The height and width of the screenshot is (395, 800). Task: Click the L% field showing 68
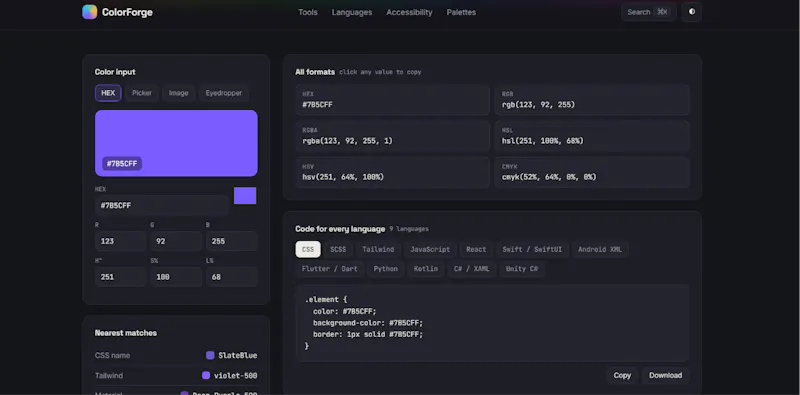232,277
